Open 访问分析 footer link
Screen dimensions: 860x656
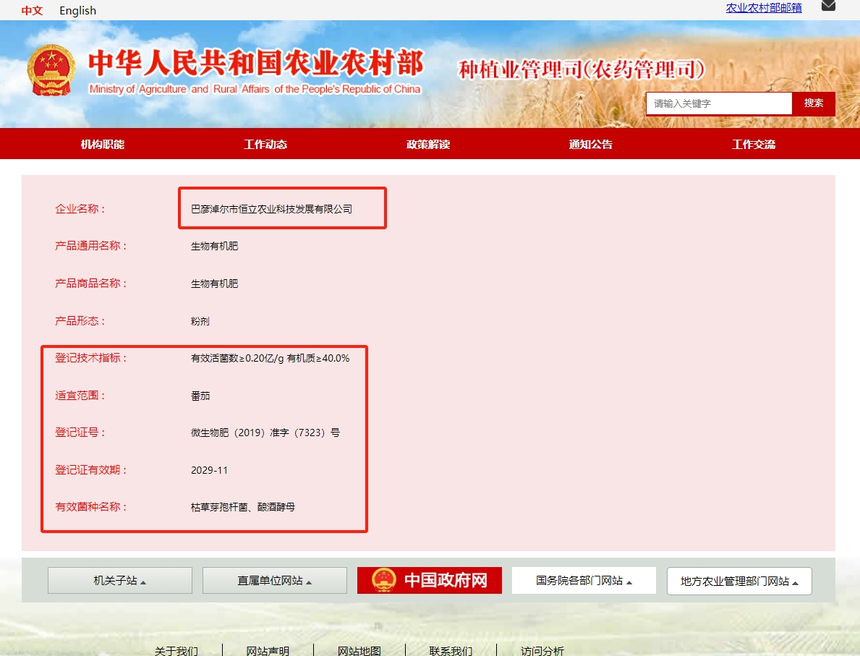(x=542, y=651)
